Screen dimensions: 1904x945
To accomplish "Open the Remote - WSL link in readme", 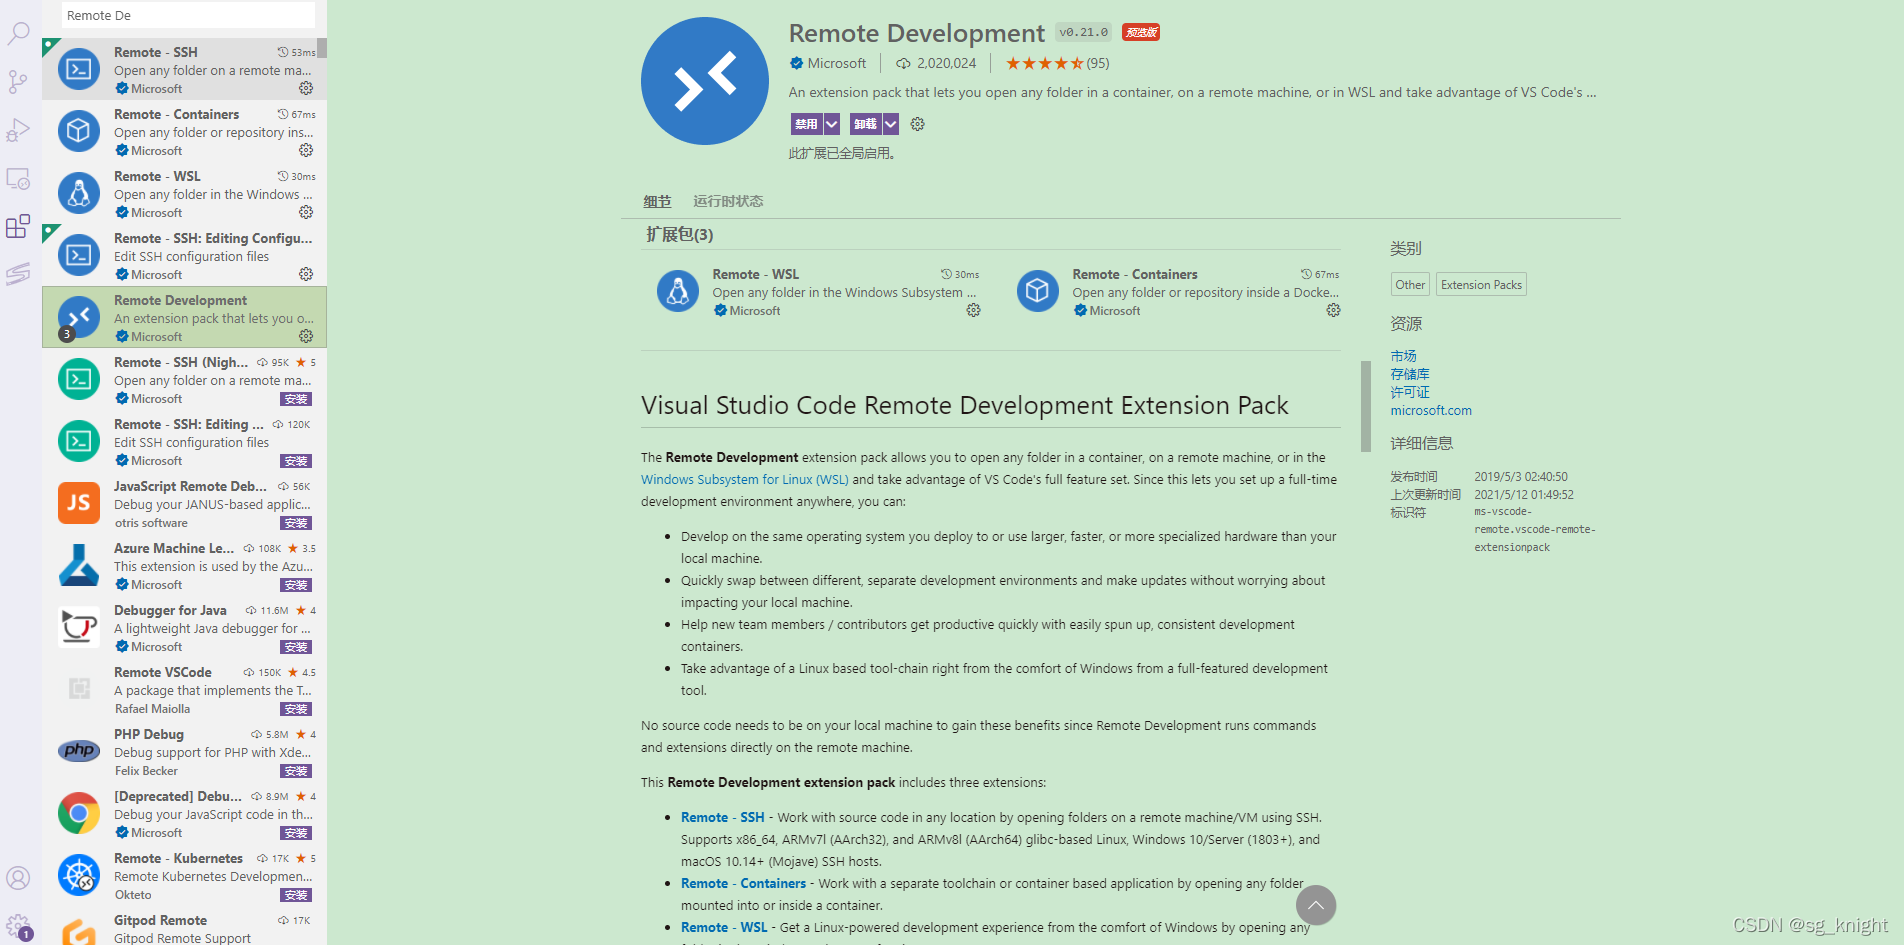I will click(x=724, y=927).
